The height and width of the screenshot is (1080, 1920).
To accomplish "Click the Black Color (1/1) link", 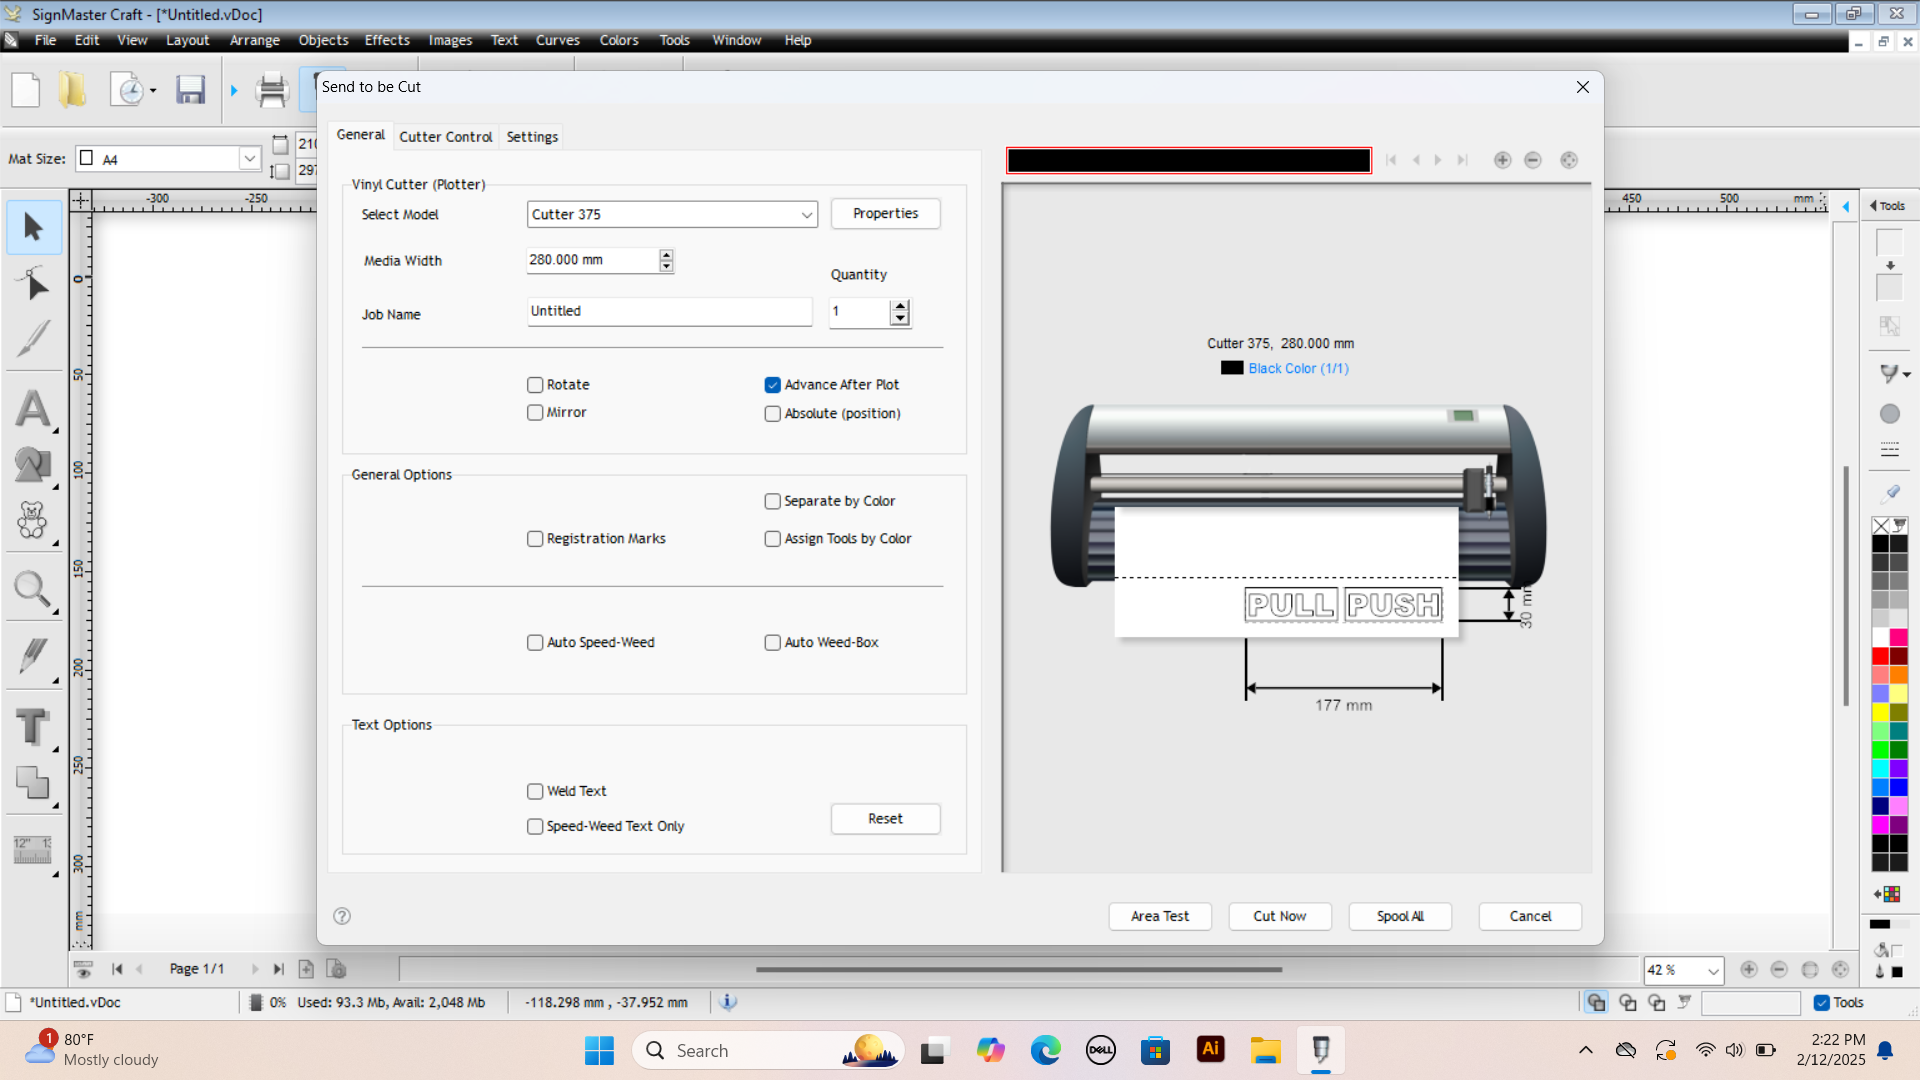I will (1298, 369).
